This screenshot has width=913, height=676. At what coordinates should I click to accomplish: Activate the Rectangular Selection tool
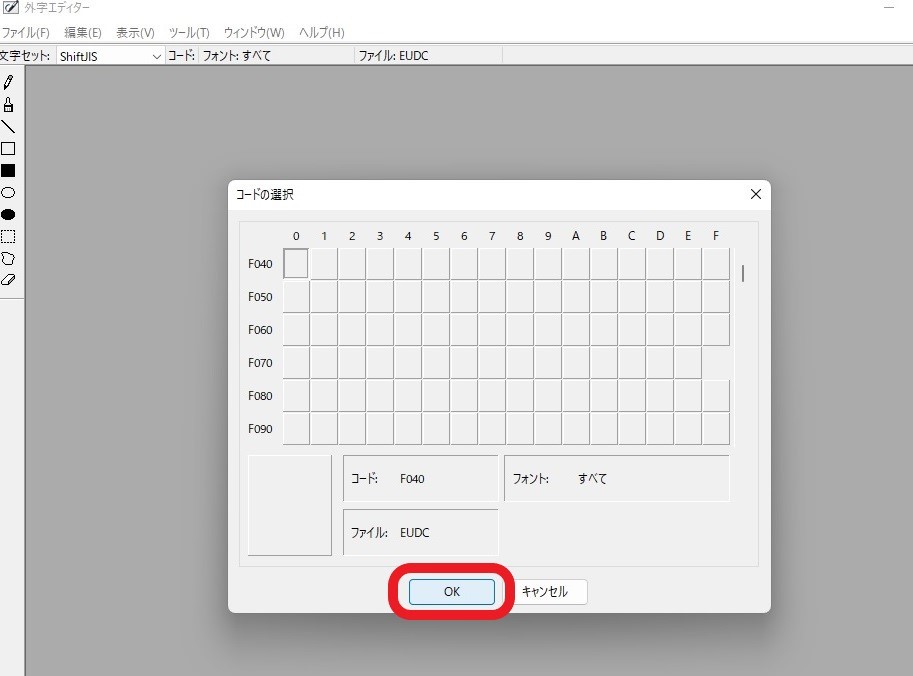pos(8,236)
